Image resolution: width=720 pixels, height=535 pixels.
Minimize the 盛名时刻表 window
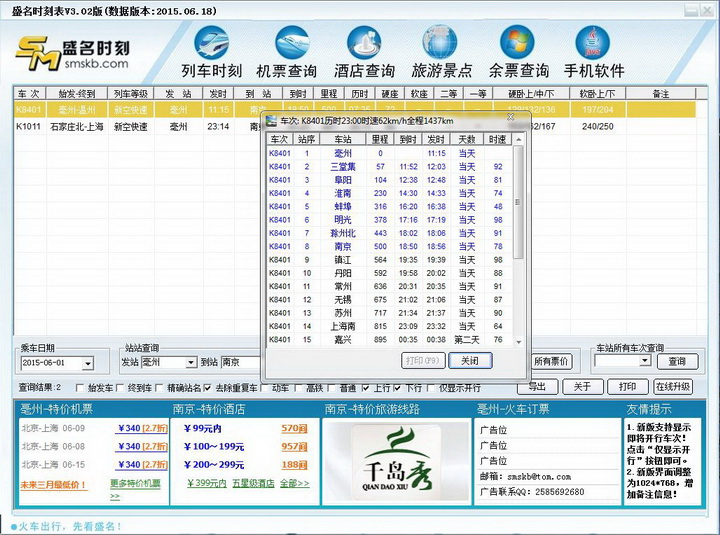click(x=691, y=11)
